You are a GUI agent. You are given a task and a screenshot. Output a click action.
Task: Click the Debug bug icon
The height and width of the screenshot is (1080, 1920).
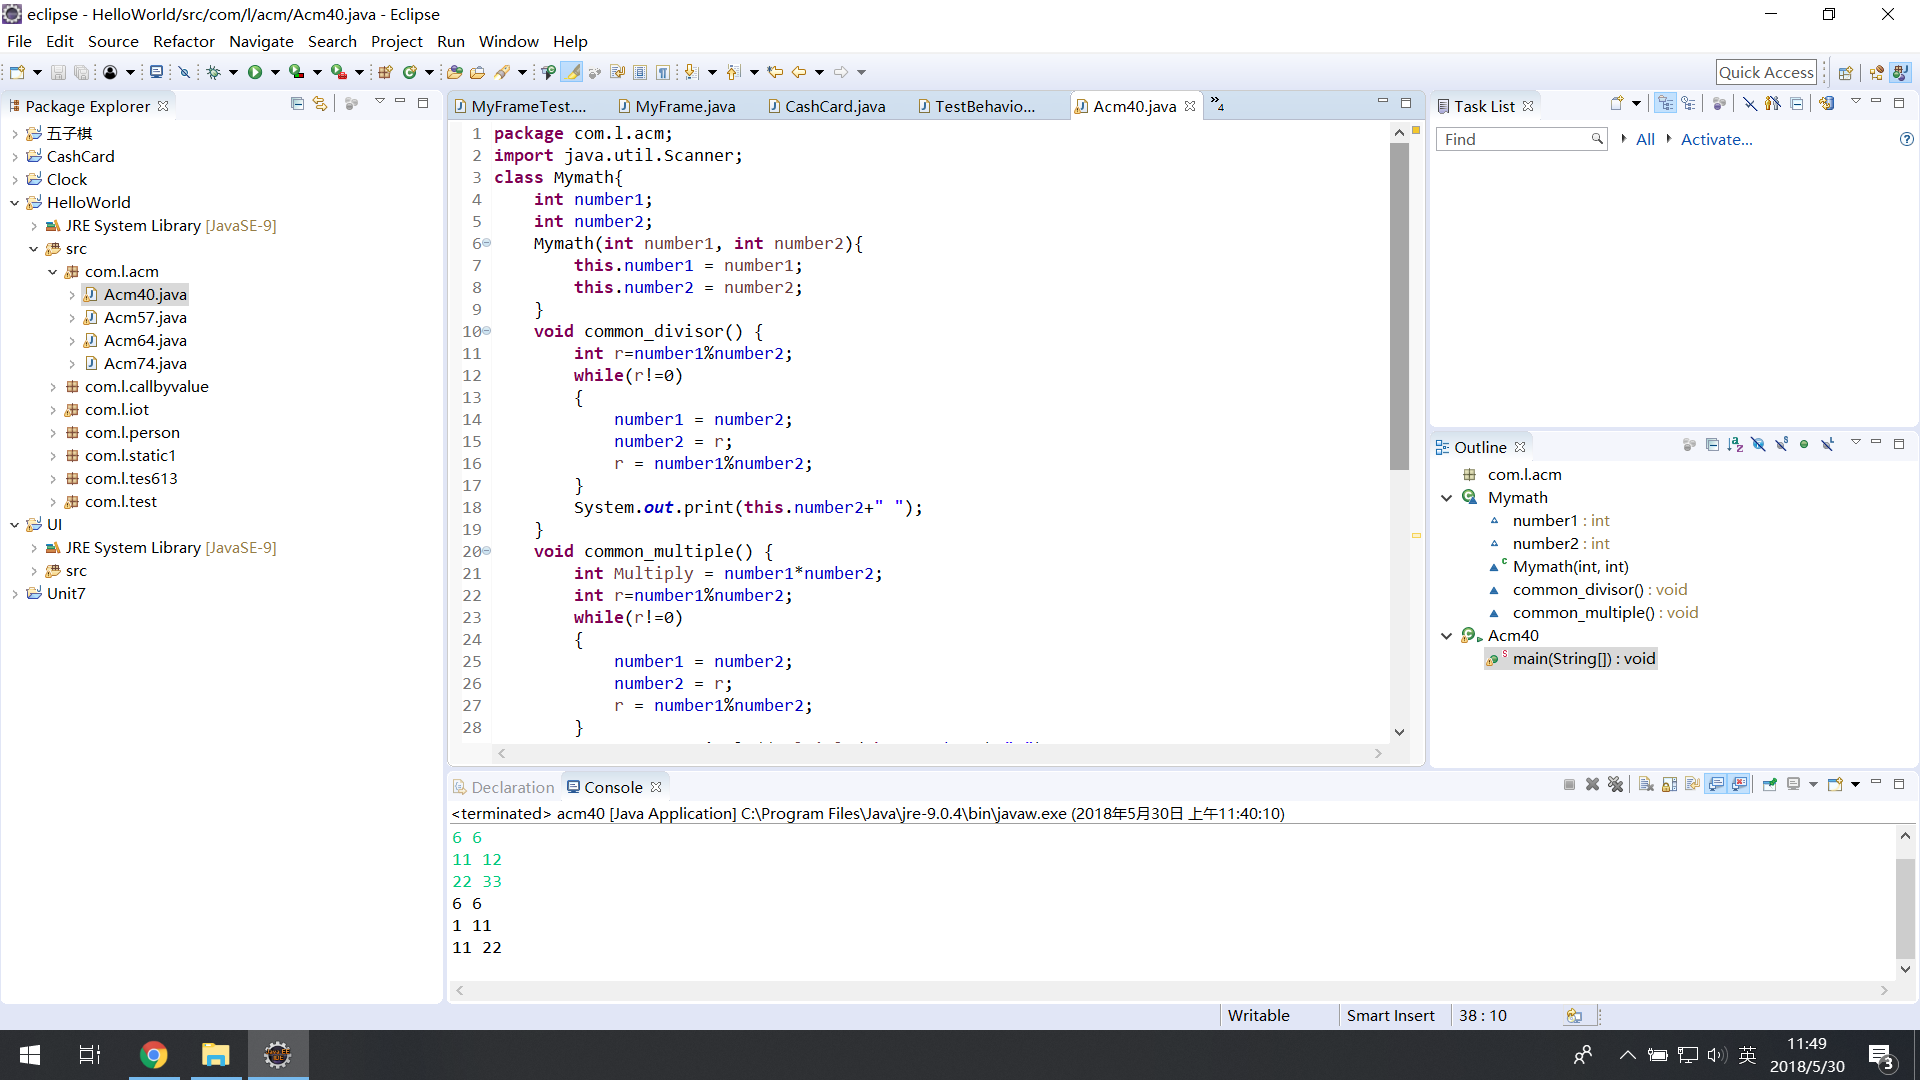[213, 72]
